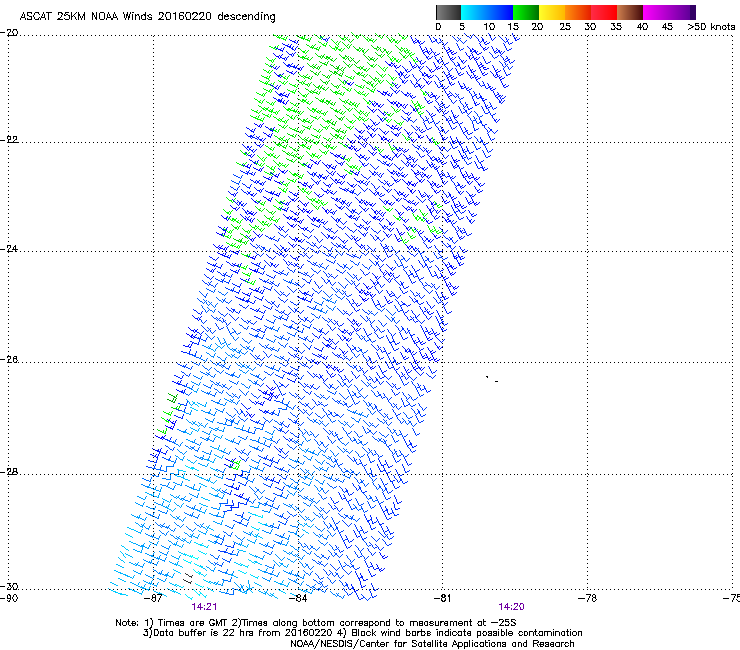Click the purple time label 14:20

pyautogui.click(x=511, y=607)
